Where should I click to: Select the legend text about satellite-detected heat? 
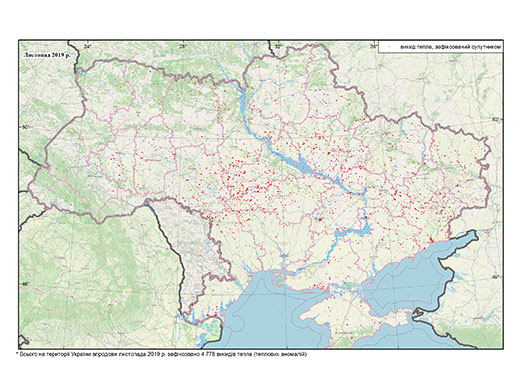451,47
